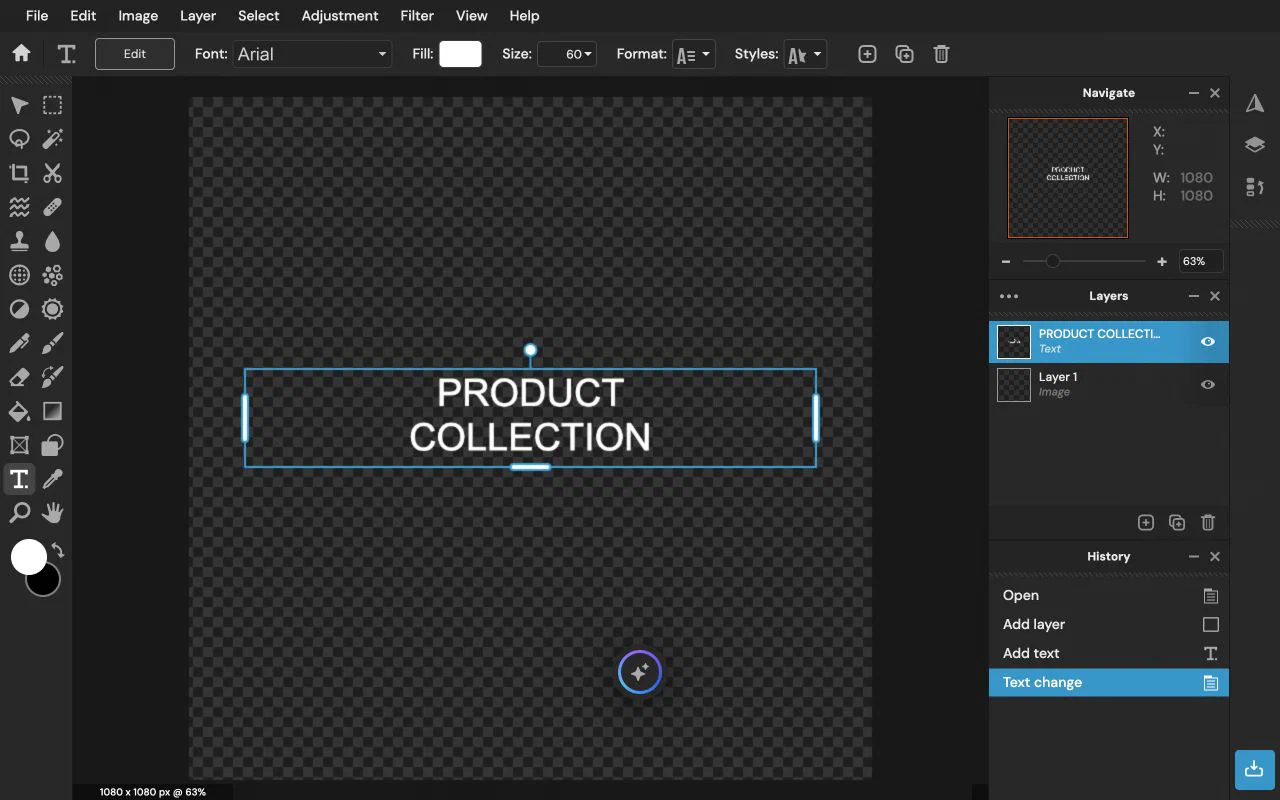Hide the PRODUCT COLLECTION text layer
The width and height of the screenshot is (1280, 800).
point(1207,342)
